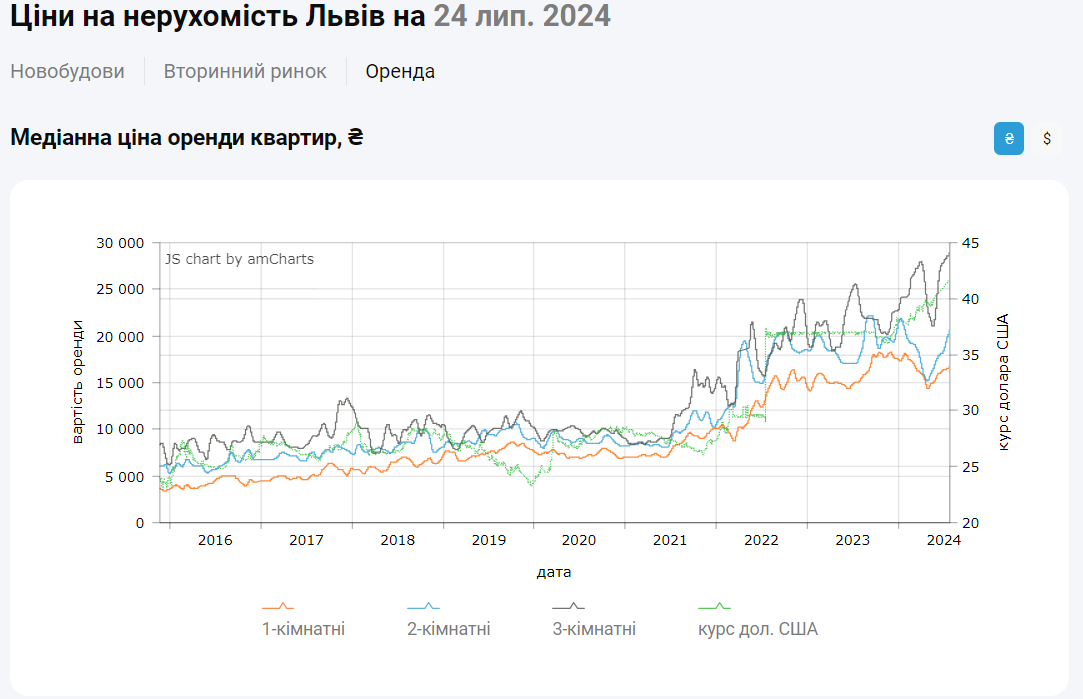Click the blue 2-кімнатні legend marker

point(423,605)
